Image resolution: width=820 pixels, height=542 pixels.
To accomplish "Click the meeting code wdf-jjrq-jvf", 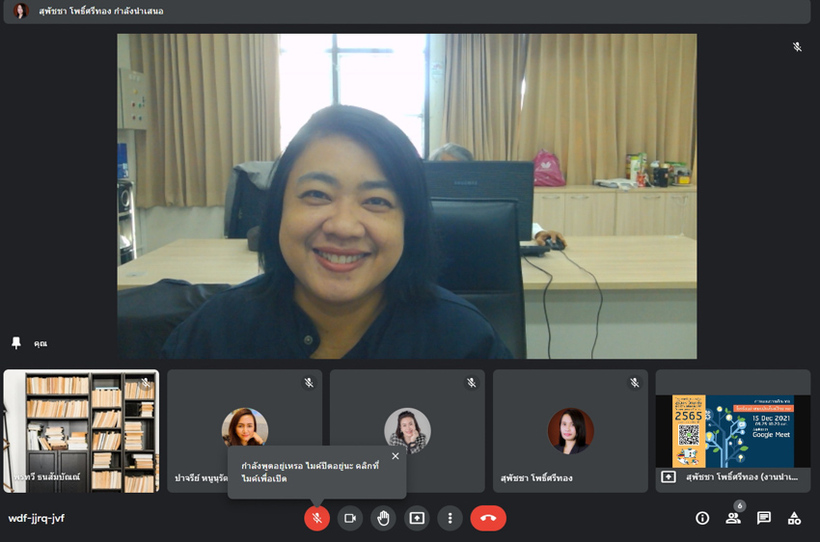I will [x=37, y=518].
